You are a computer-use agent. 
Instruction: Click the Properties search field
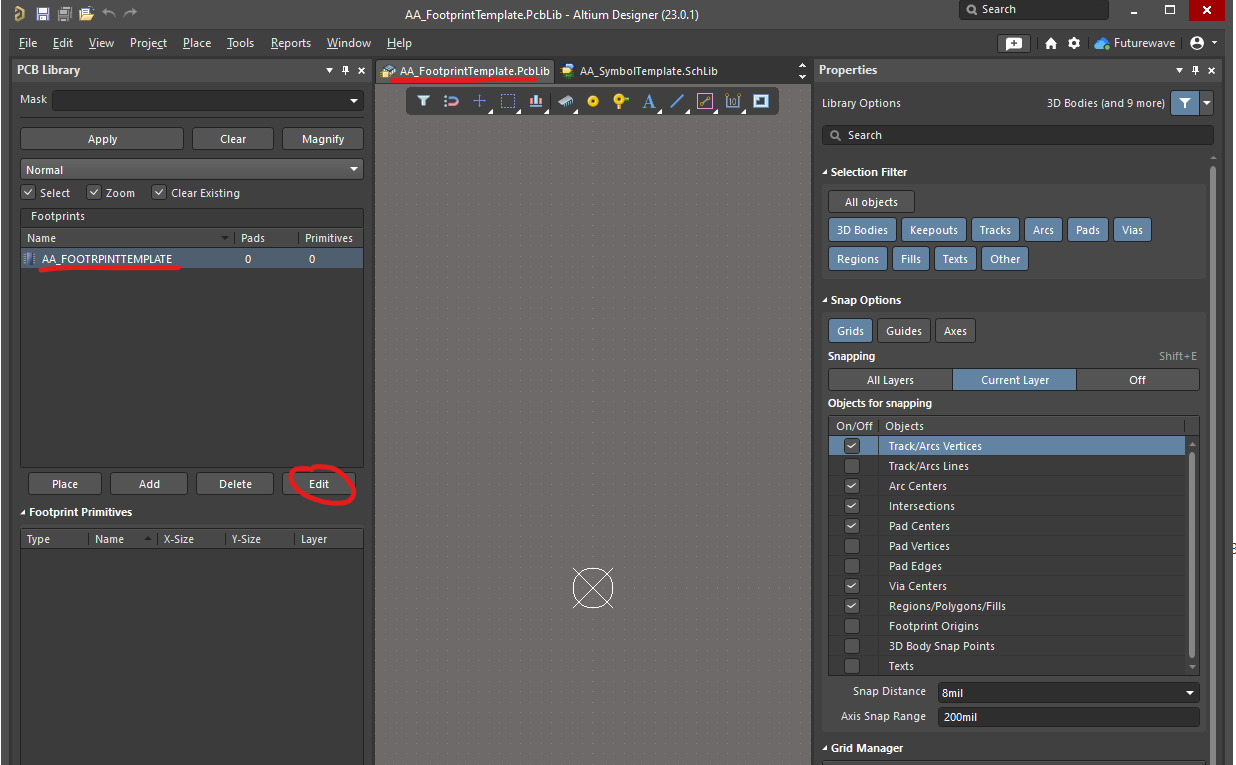point(1018,135)
